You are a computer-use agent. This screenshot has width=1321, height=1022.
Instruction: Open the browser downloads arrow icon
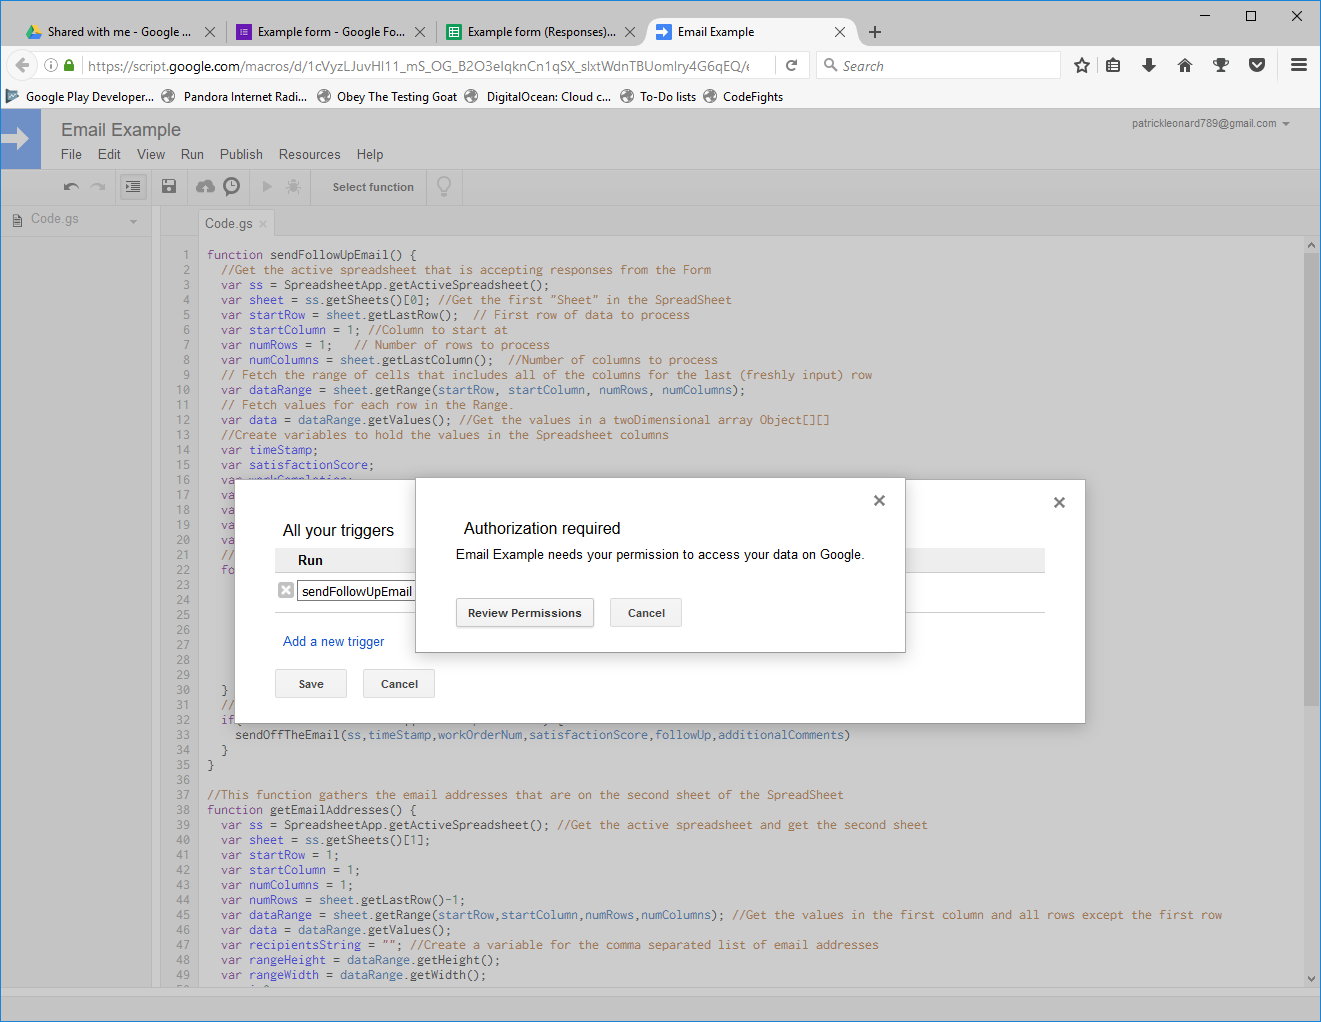click(1149, 65)
